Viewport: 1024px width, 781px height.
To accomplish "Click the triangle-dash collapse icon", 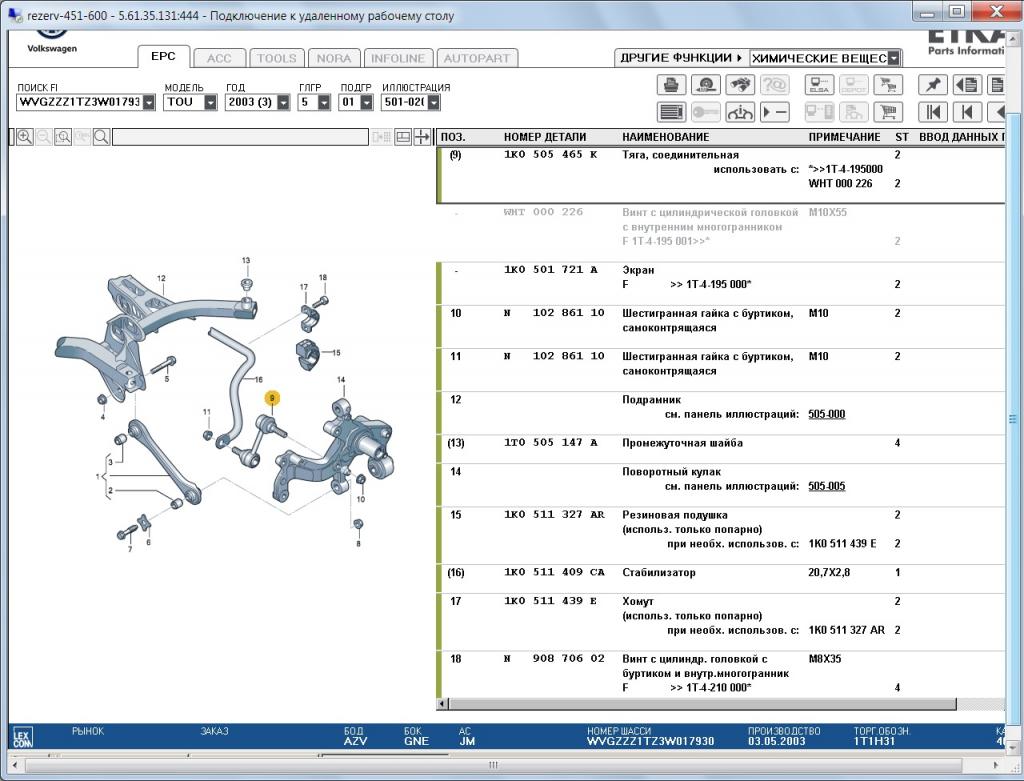I will pyautogui.click(x=775, y=112).
